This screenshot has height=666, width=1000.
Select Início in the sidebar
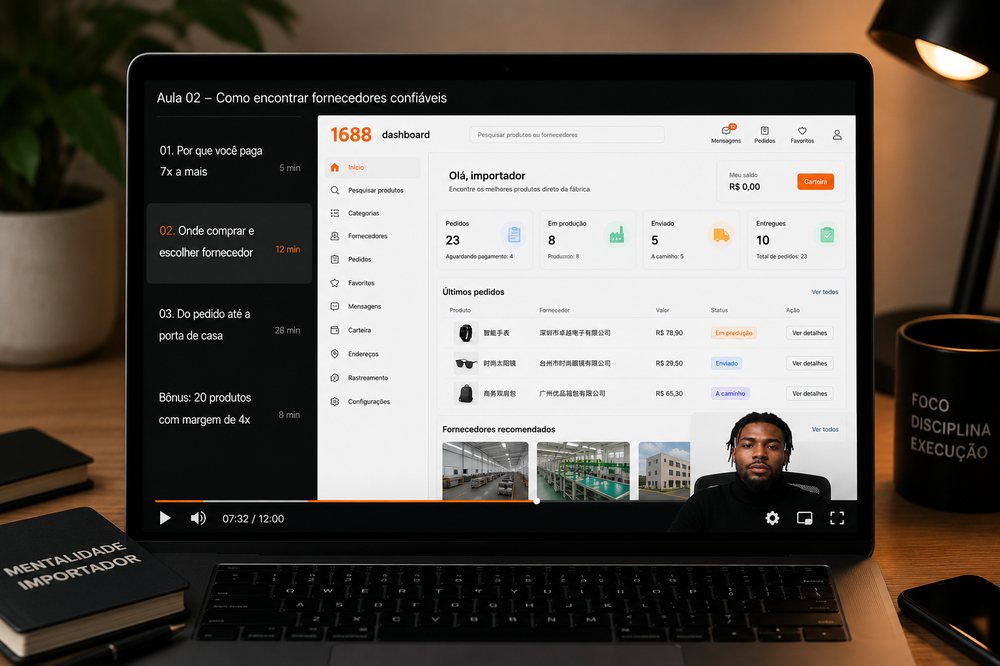(x=373, y=167)
